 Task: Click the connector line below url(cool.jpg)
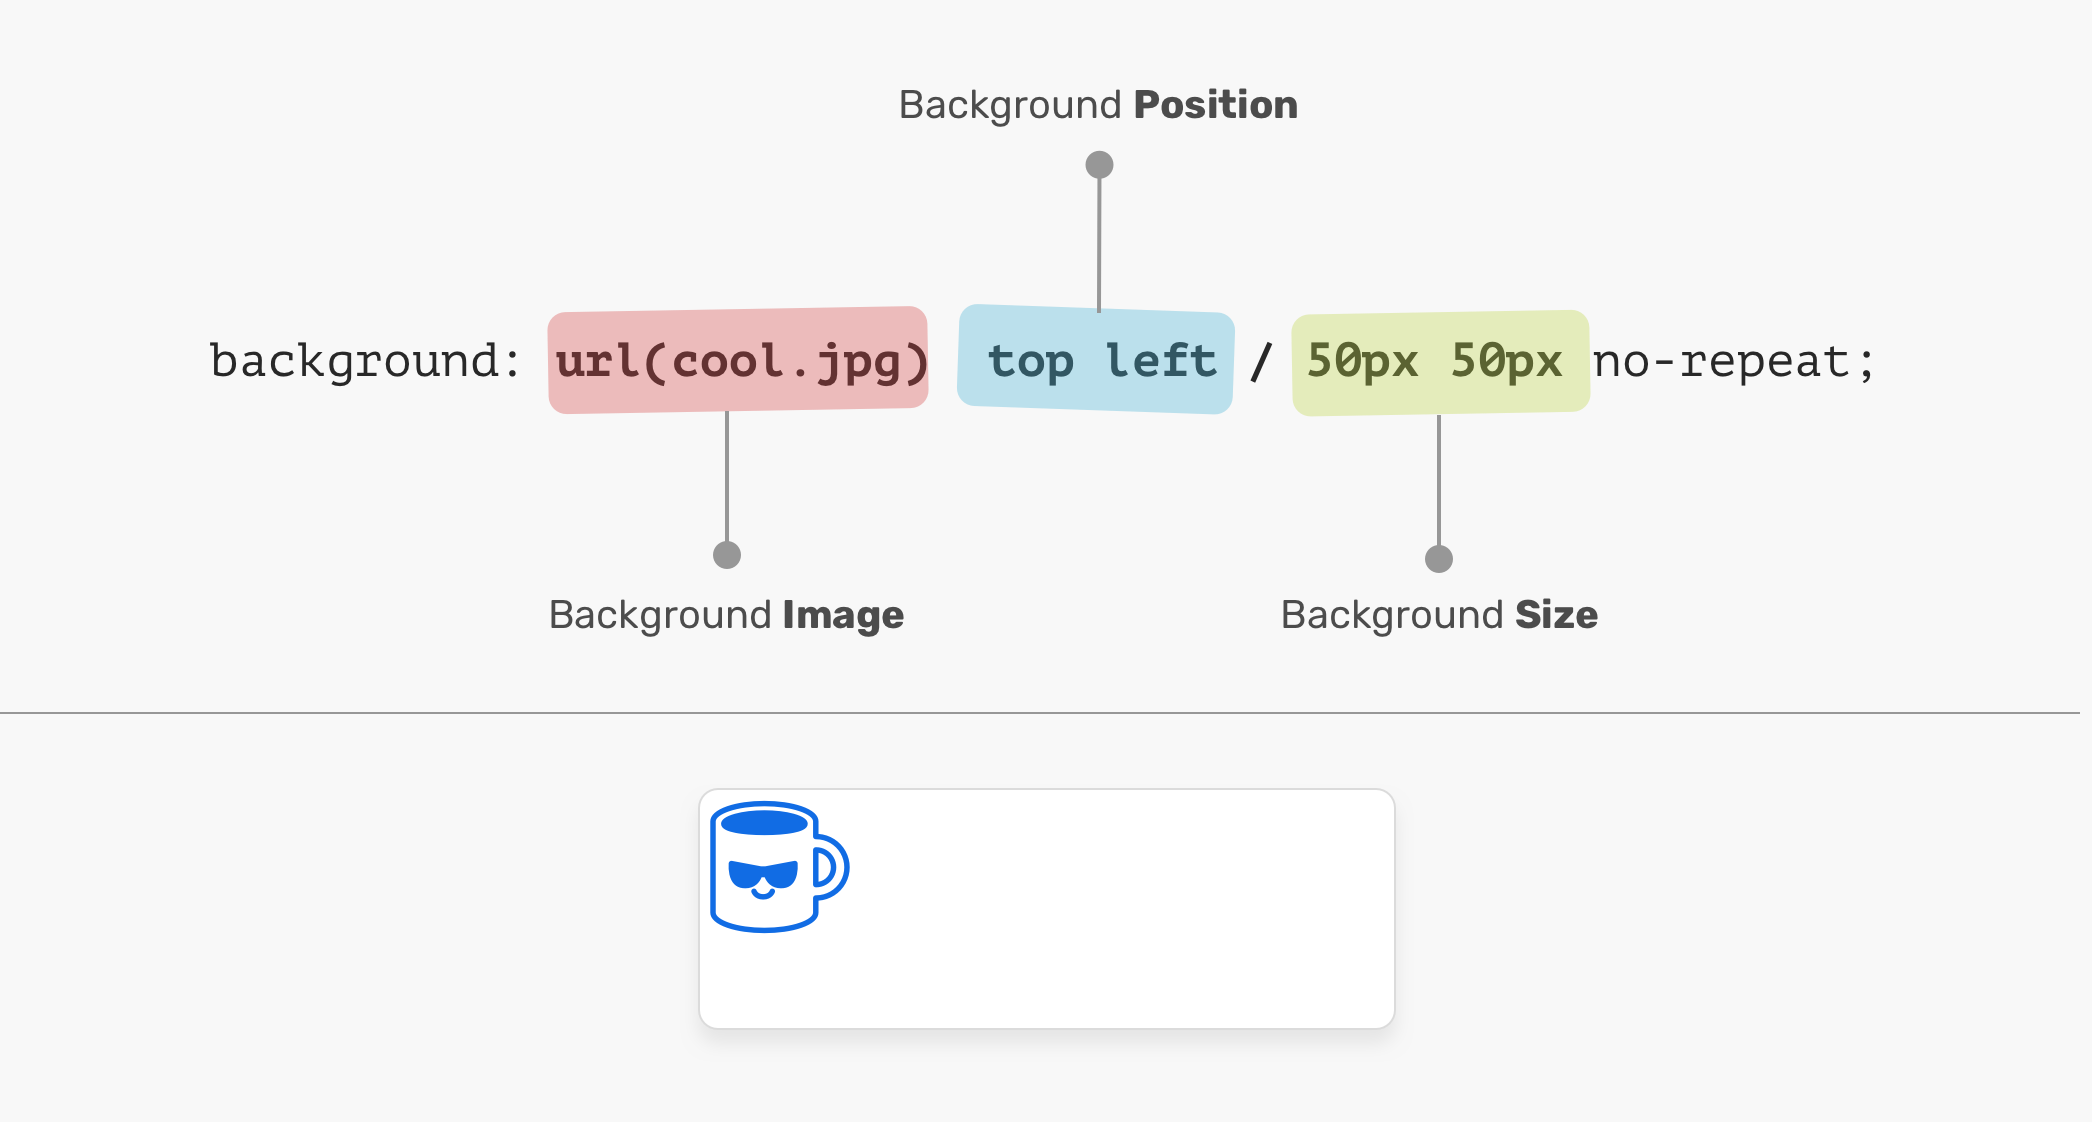[727, 475]
